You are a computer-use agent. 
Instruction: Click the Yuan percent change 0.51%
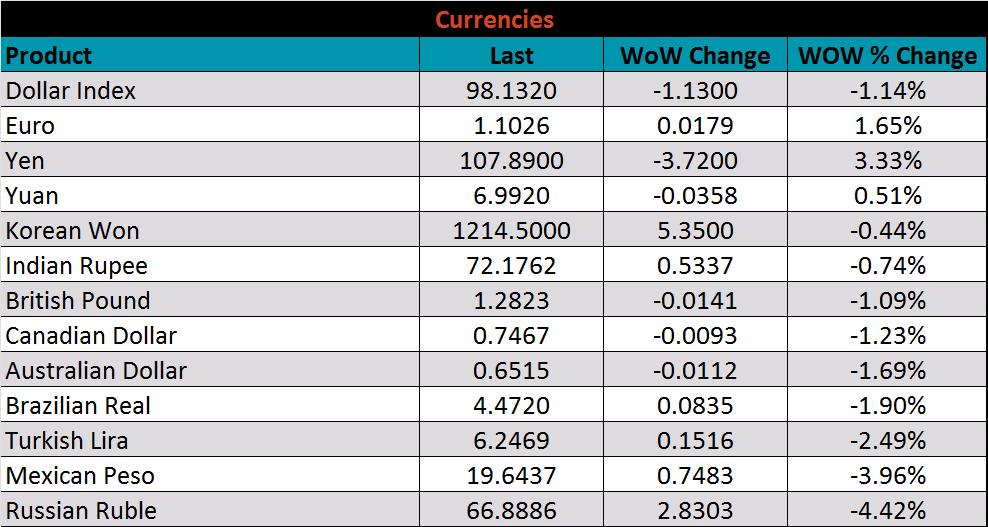click(887, 196)
